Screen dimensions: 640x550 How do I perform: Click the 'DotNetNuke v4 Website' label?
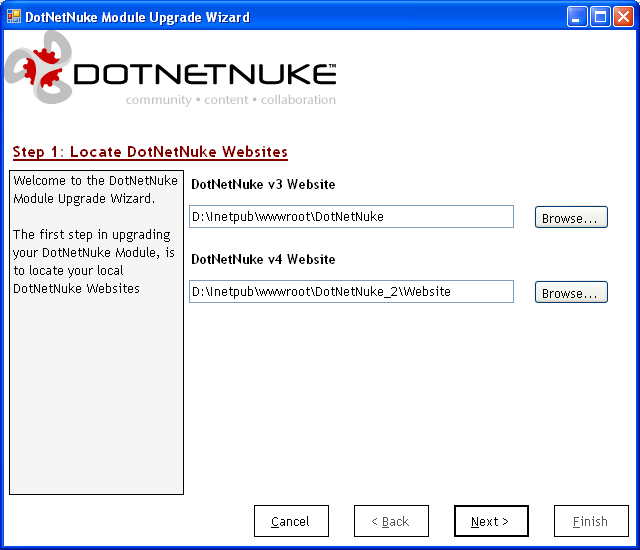point(263,259)
